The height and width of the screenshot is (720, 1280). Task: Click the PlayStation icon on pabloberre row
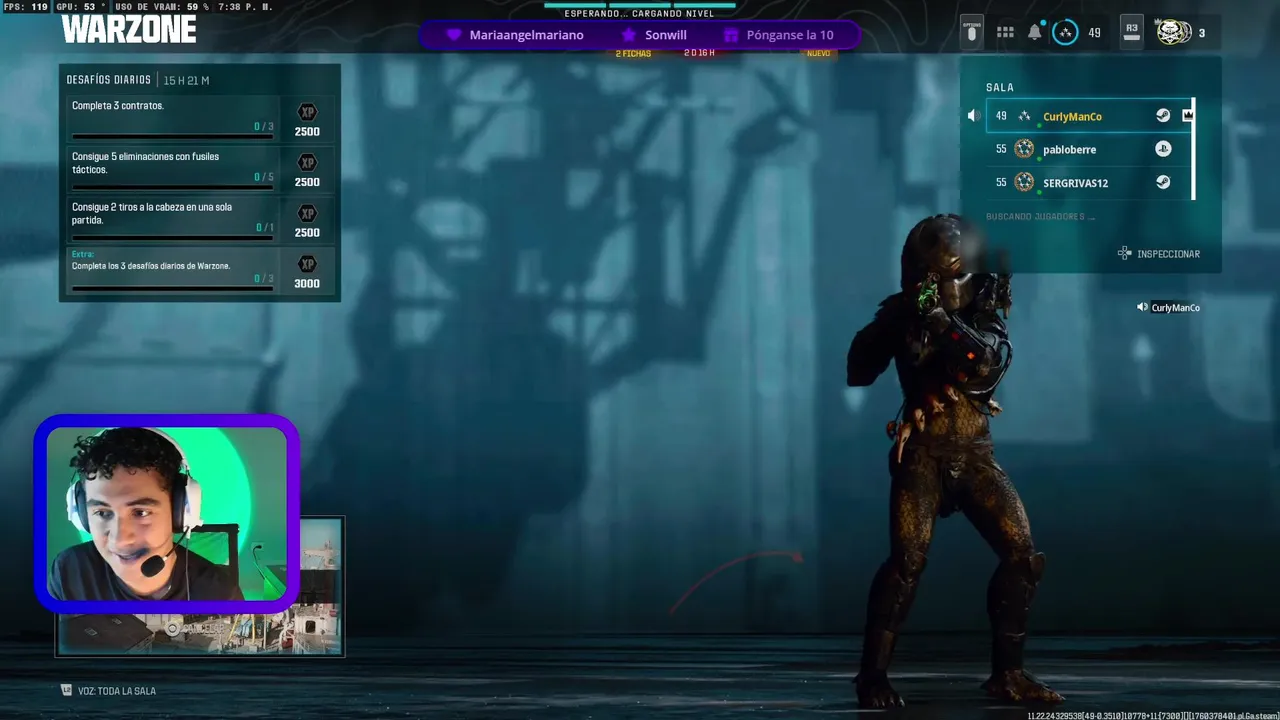1163,149
